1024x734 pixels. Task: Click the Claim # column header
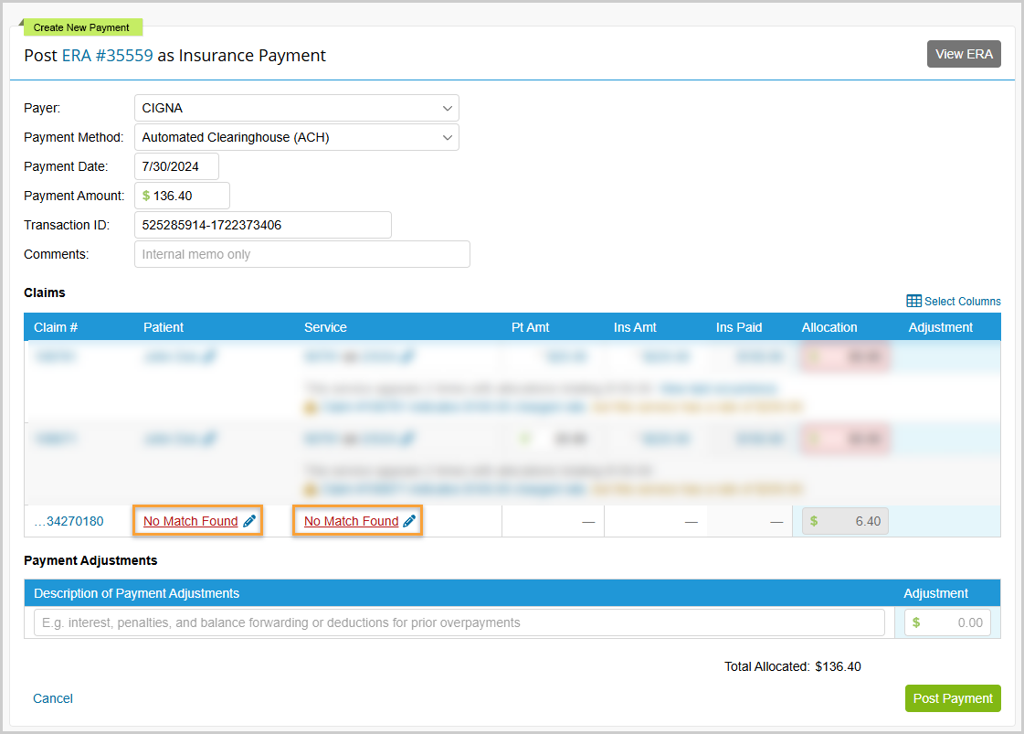coord(56,327)
